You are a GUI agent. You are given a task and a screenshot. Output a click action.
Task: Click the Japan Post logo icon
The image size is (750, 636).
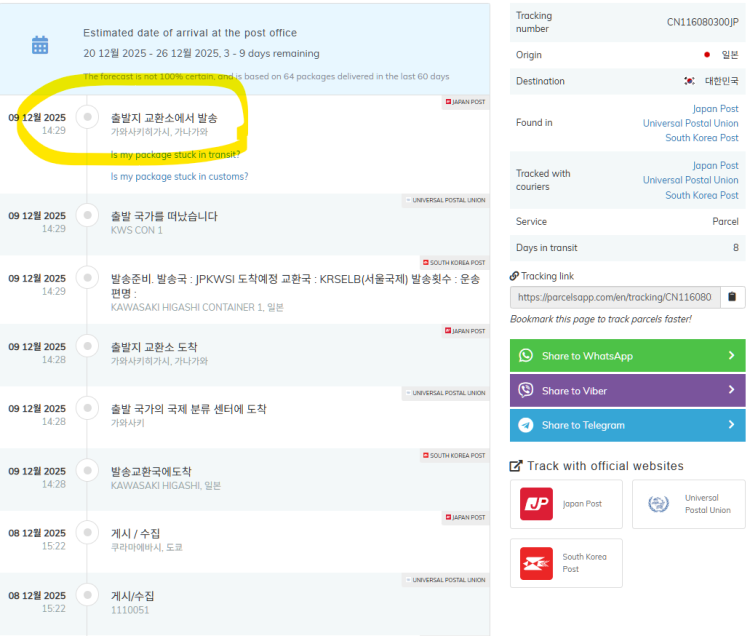coord(536,504)
